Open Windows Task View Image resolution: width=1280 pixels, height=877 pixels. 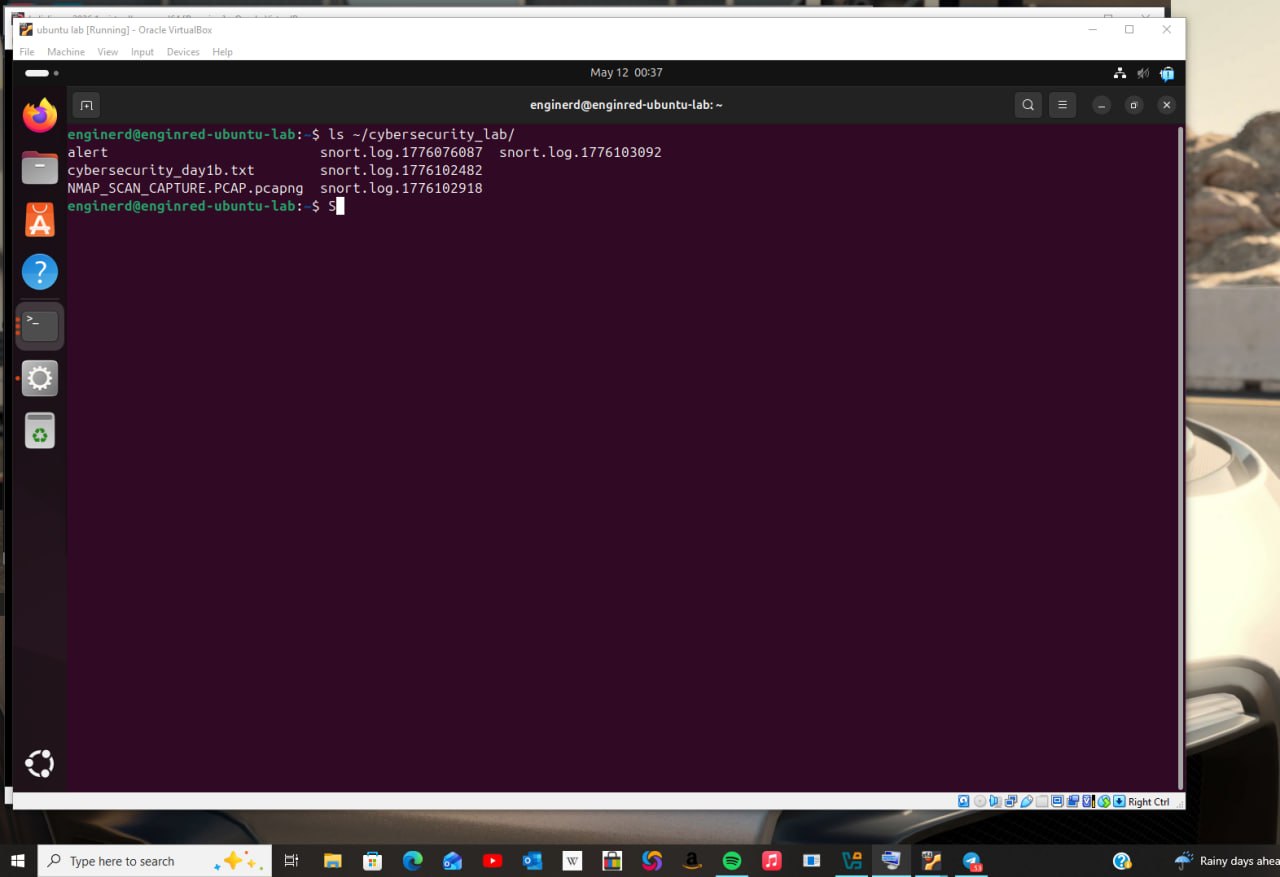click(x=291, y=860)
